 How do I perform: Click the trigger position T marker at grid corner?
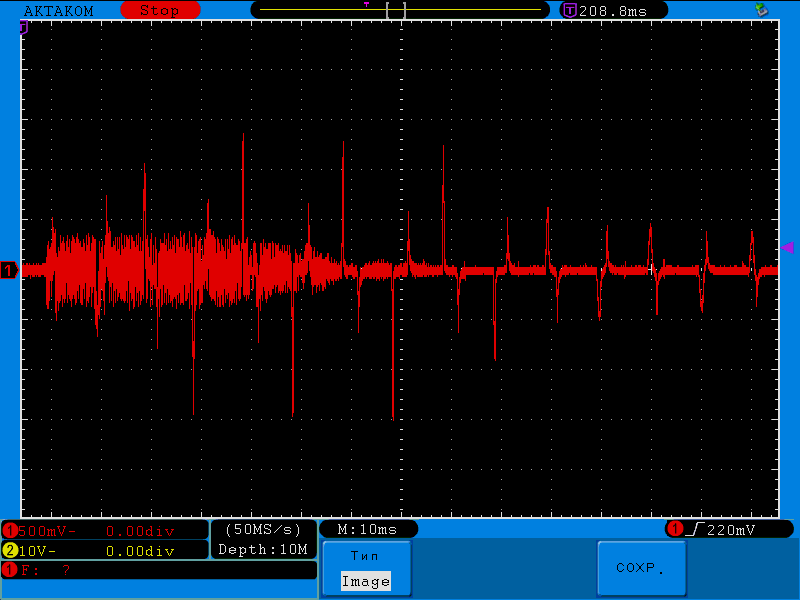23,28
